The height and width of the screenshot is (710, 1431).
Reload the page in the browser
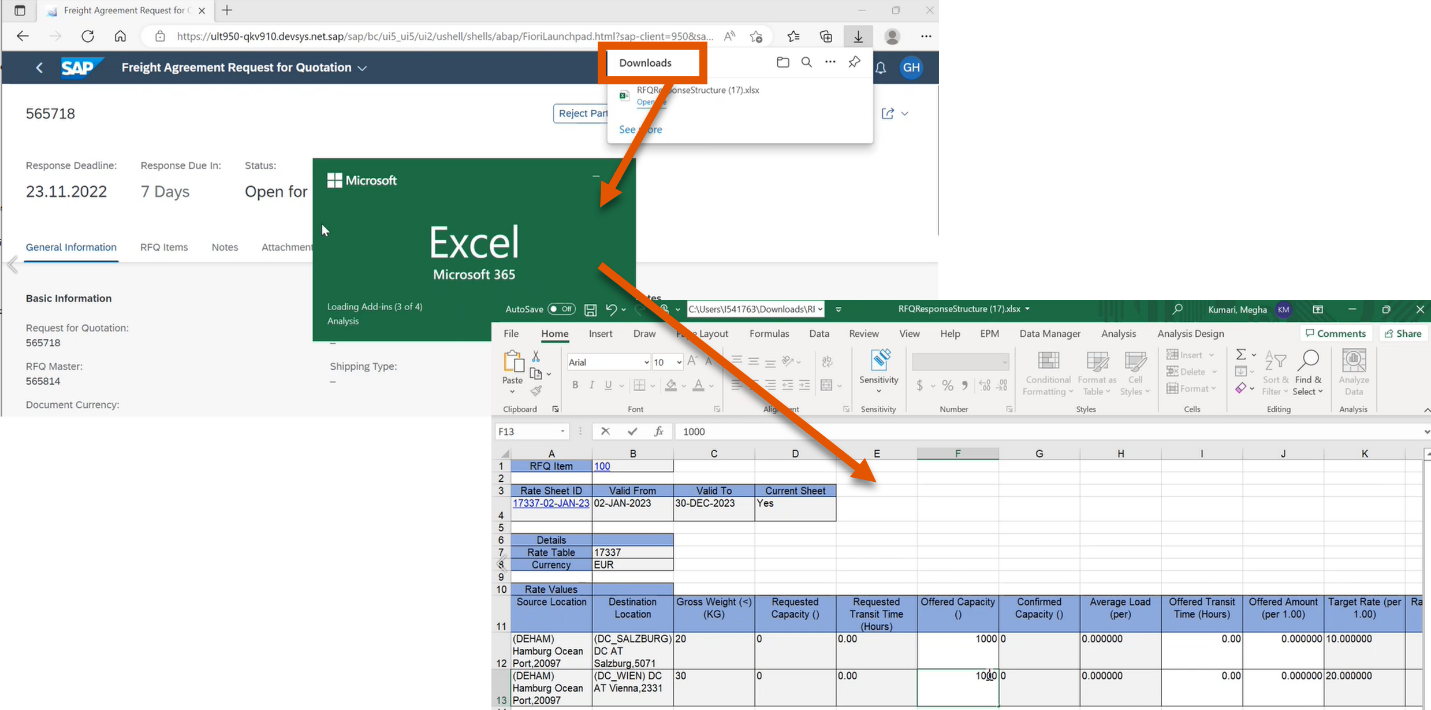coord(87,36)
